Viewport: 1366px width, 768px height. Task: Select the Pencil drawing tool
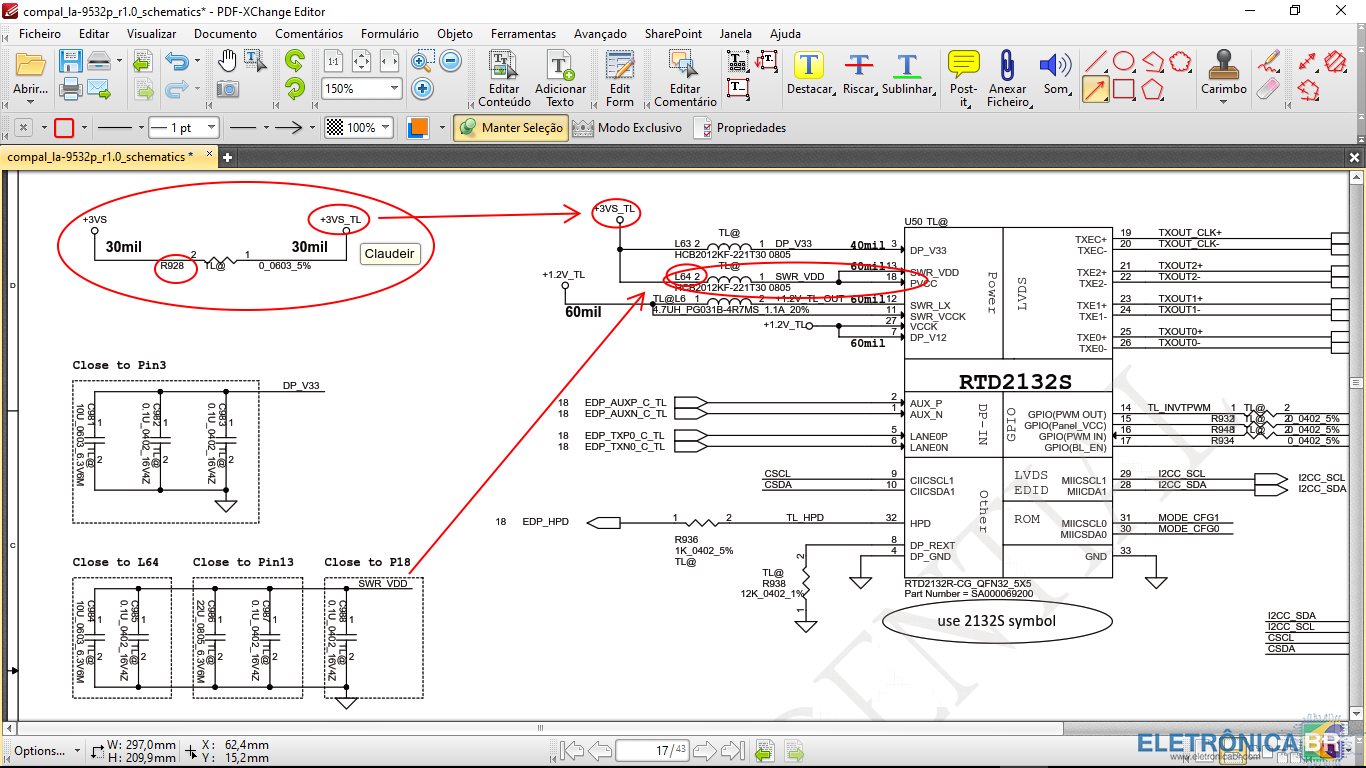coord(1268,62)
